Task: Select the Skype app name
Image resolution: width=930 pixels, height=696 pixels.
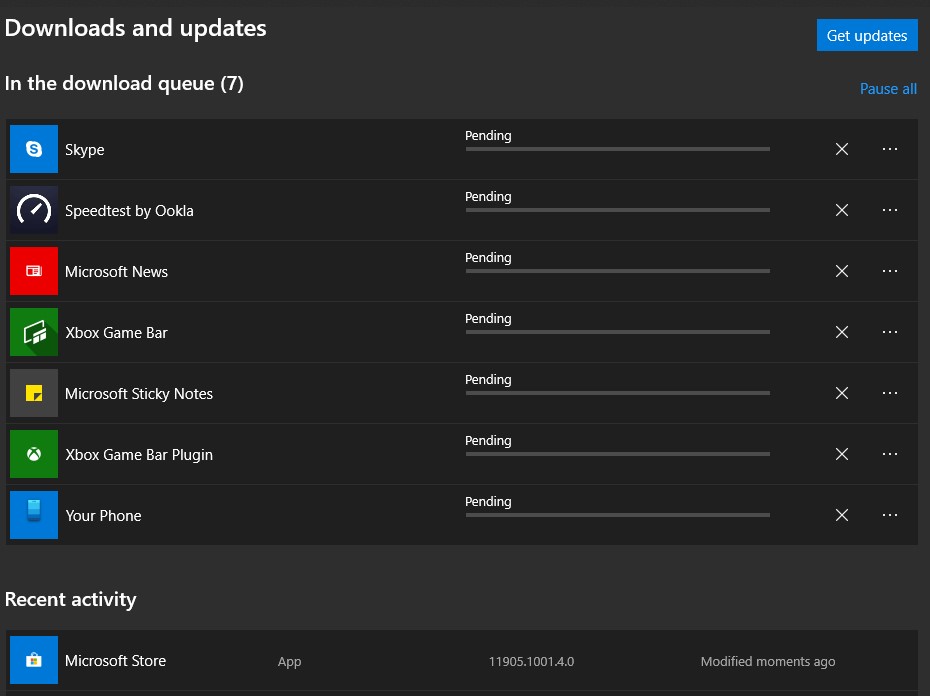Action: tap(85, 150)
